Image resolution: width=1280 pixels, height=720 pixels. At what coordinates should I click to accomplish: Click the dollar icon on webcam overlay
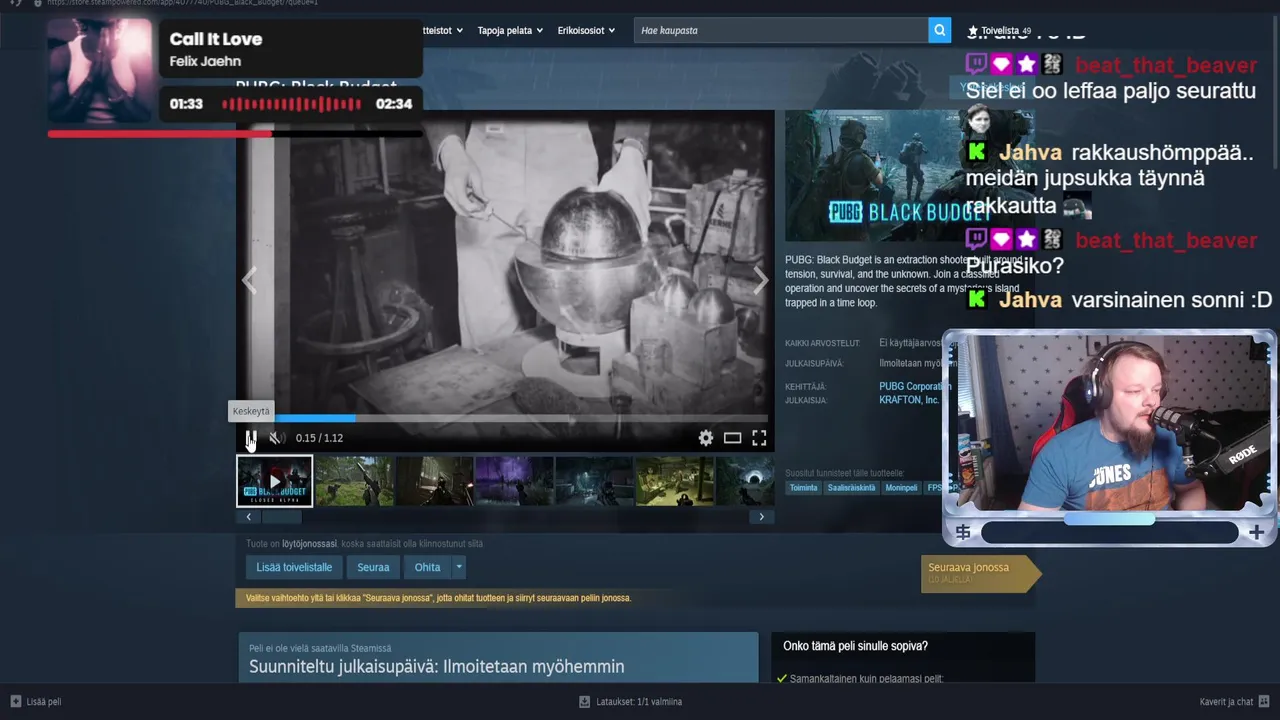[x=963, y=533]
